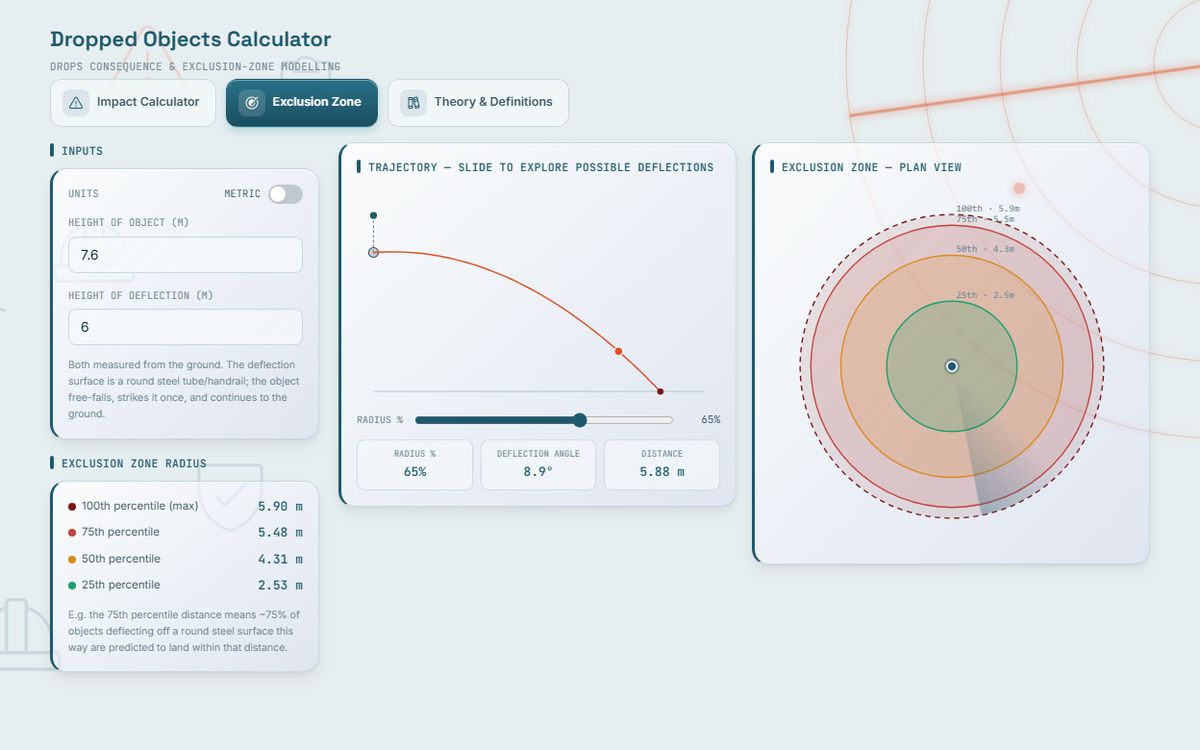Click the 4.31 m value
1200x750 pixels.
coord(280,560)
